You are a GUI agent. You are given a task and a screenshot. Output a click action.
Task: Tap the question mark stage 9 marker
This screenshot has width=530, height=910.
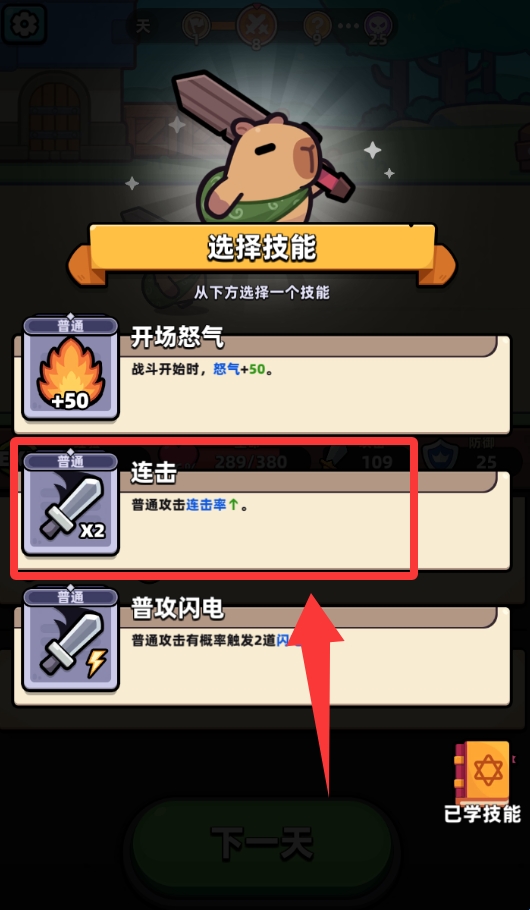point(317,26)
